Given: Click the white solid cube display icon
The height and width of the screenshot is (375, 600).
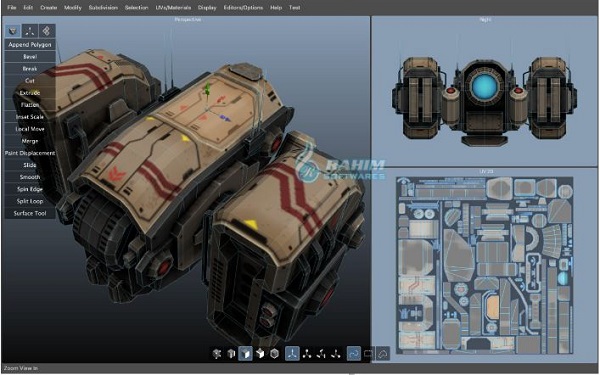Looking at the screenshot, I should [x=260, y=353].
